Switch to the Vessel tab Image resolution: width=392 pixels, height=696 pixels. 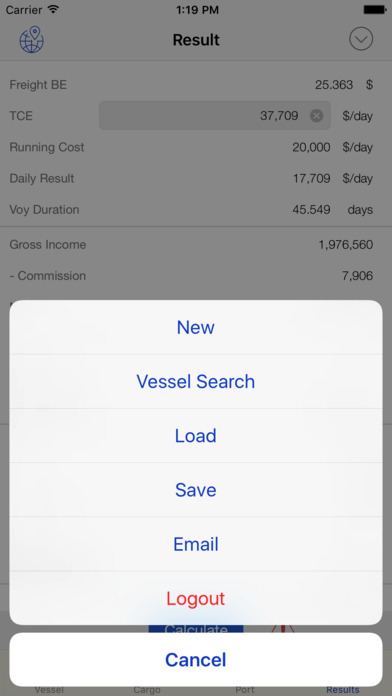tap(49, 690)
